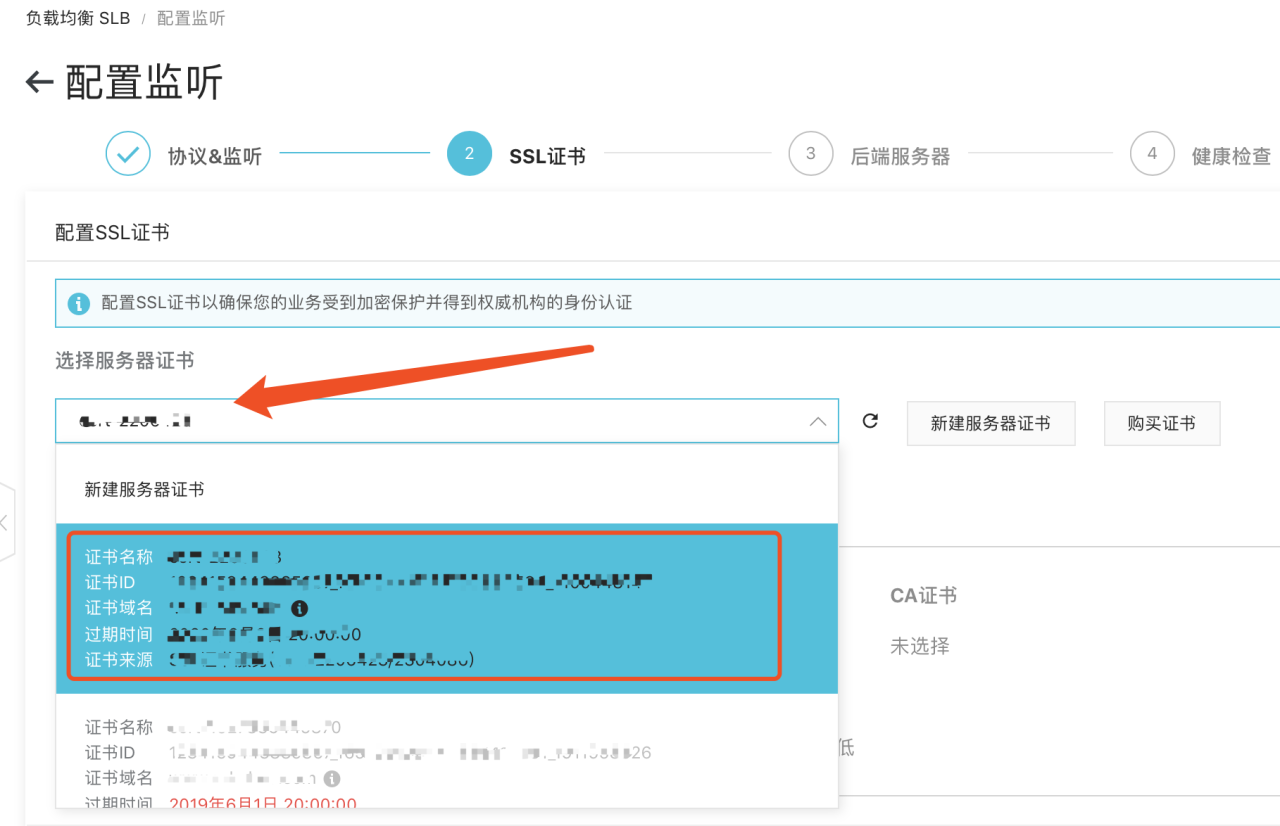Viewport: 1280px width, 826px height.
Task: Open step 3 circle for 后端服务器
Action: 810,154
